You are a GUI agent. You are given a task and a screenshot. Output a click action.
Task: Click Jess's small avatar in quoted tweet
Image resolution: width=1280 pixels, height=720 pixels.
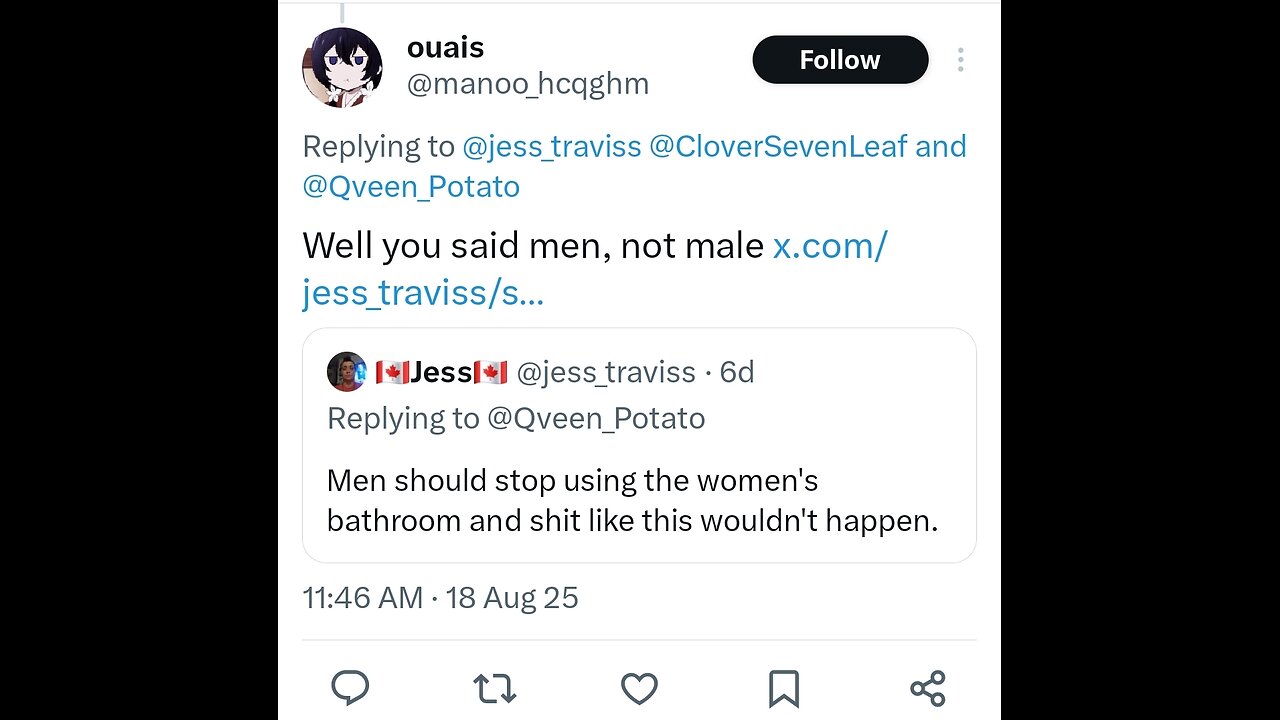pos(346,372)
